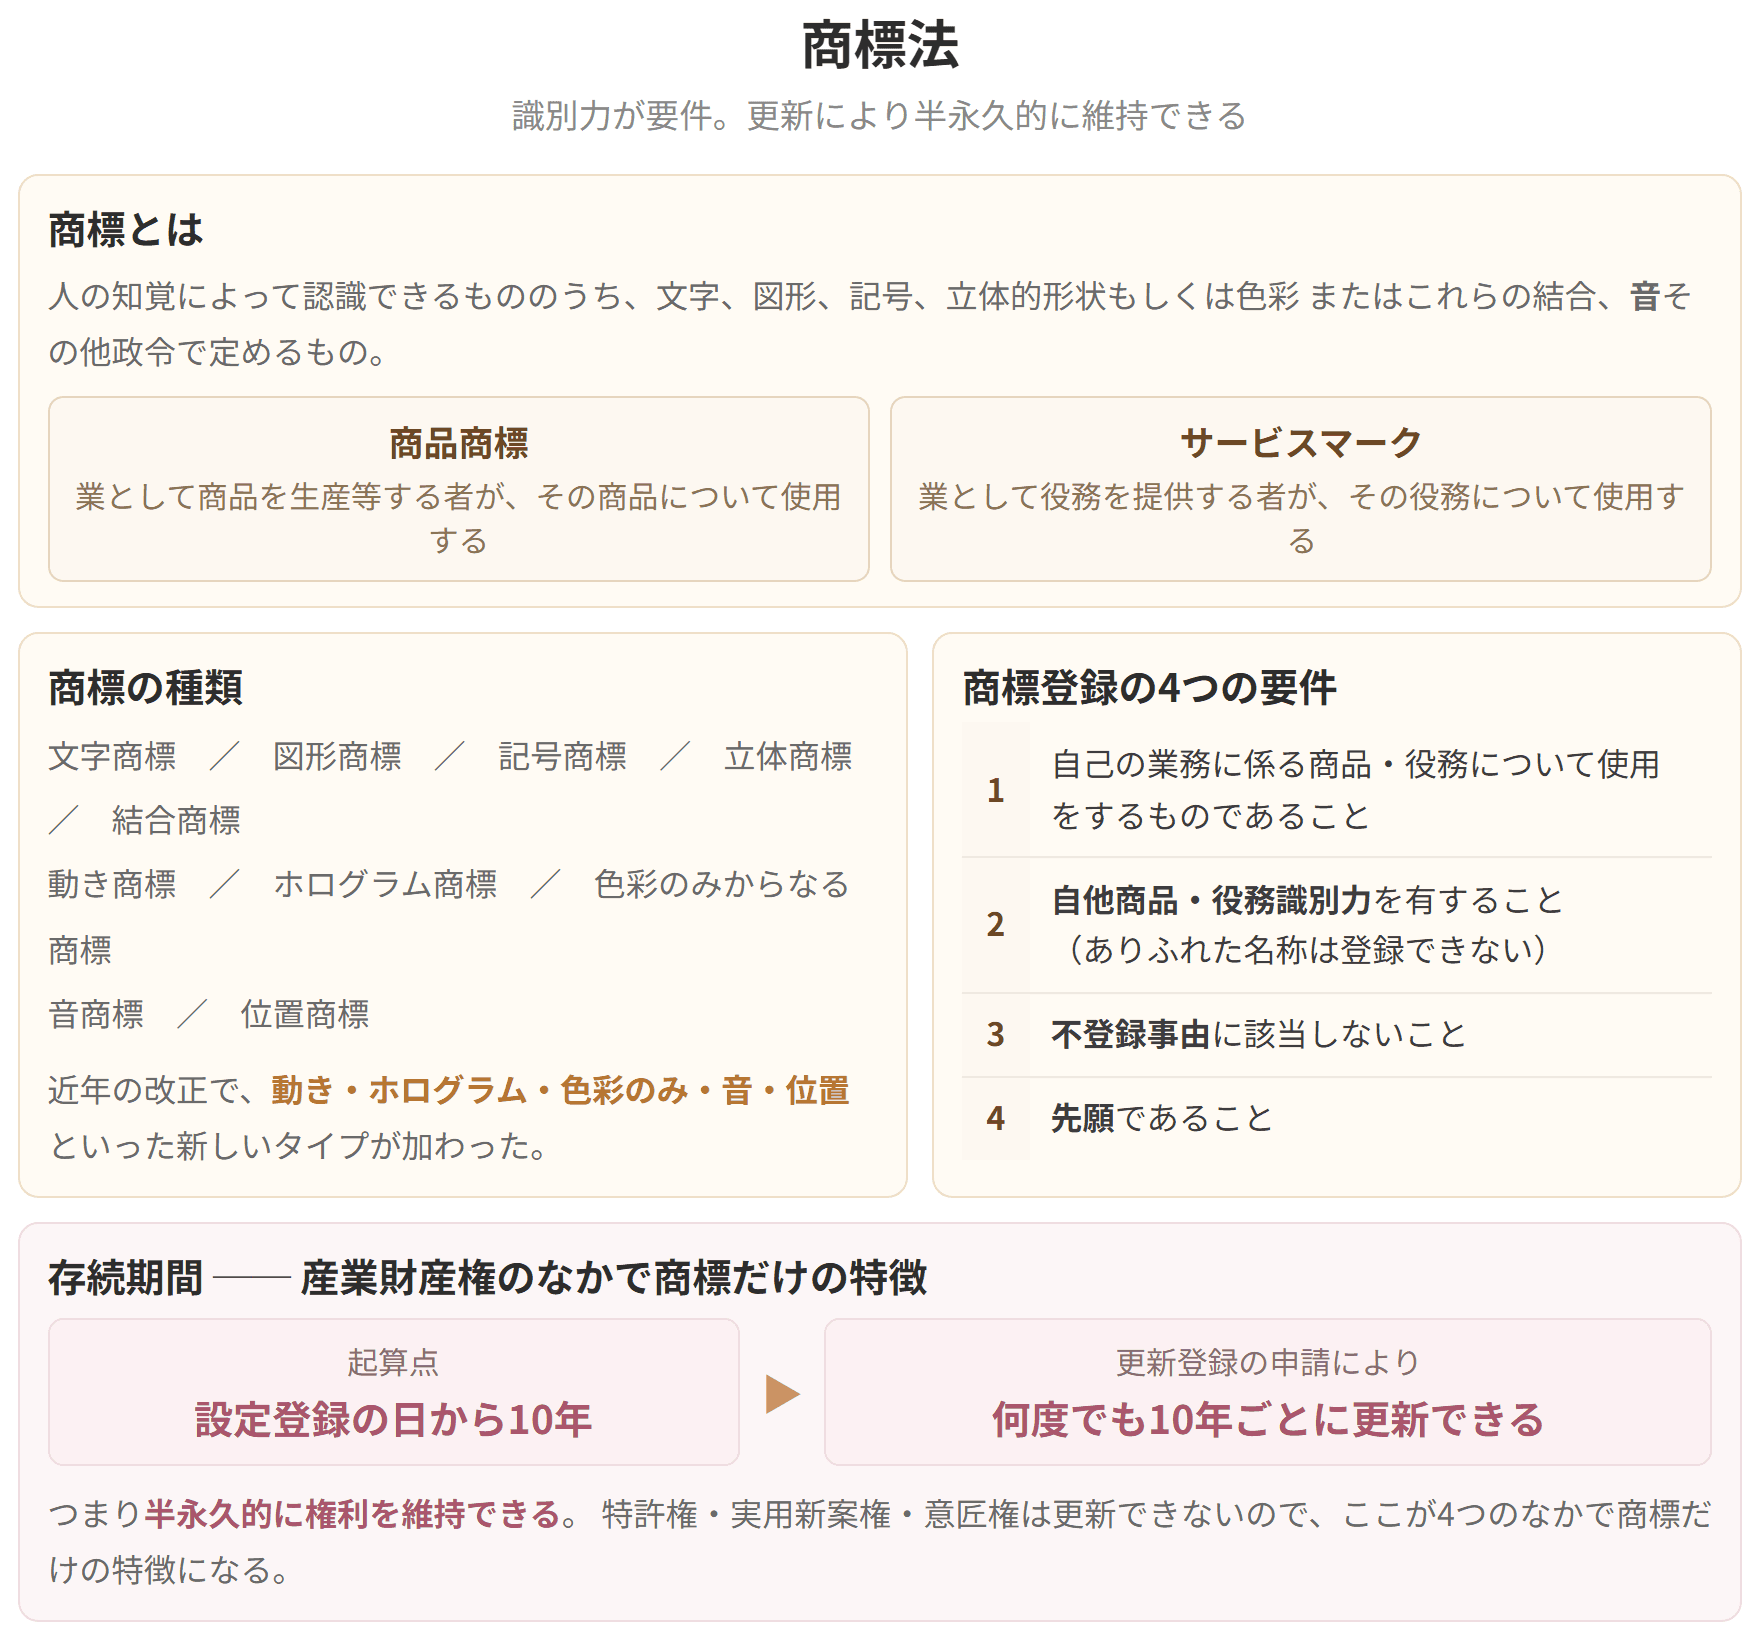Click the 立体商標 text

coord(789,757)
